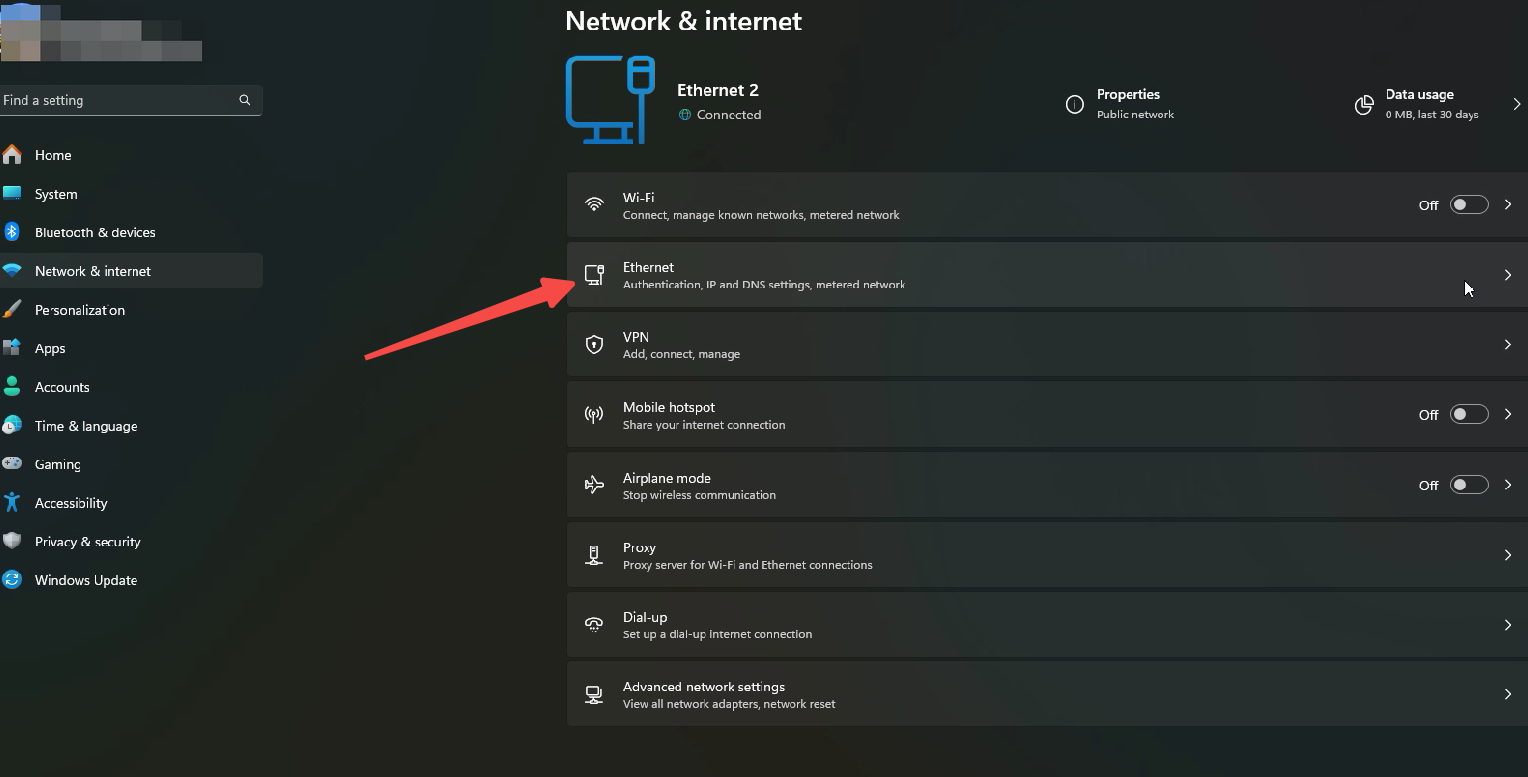This screenshot has width=1528, height=777.
Task: Open Proxy page with its chevron
Action: pos(1508,555)
